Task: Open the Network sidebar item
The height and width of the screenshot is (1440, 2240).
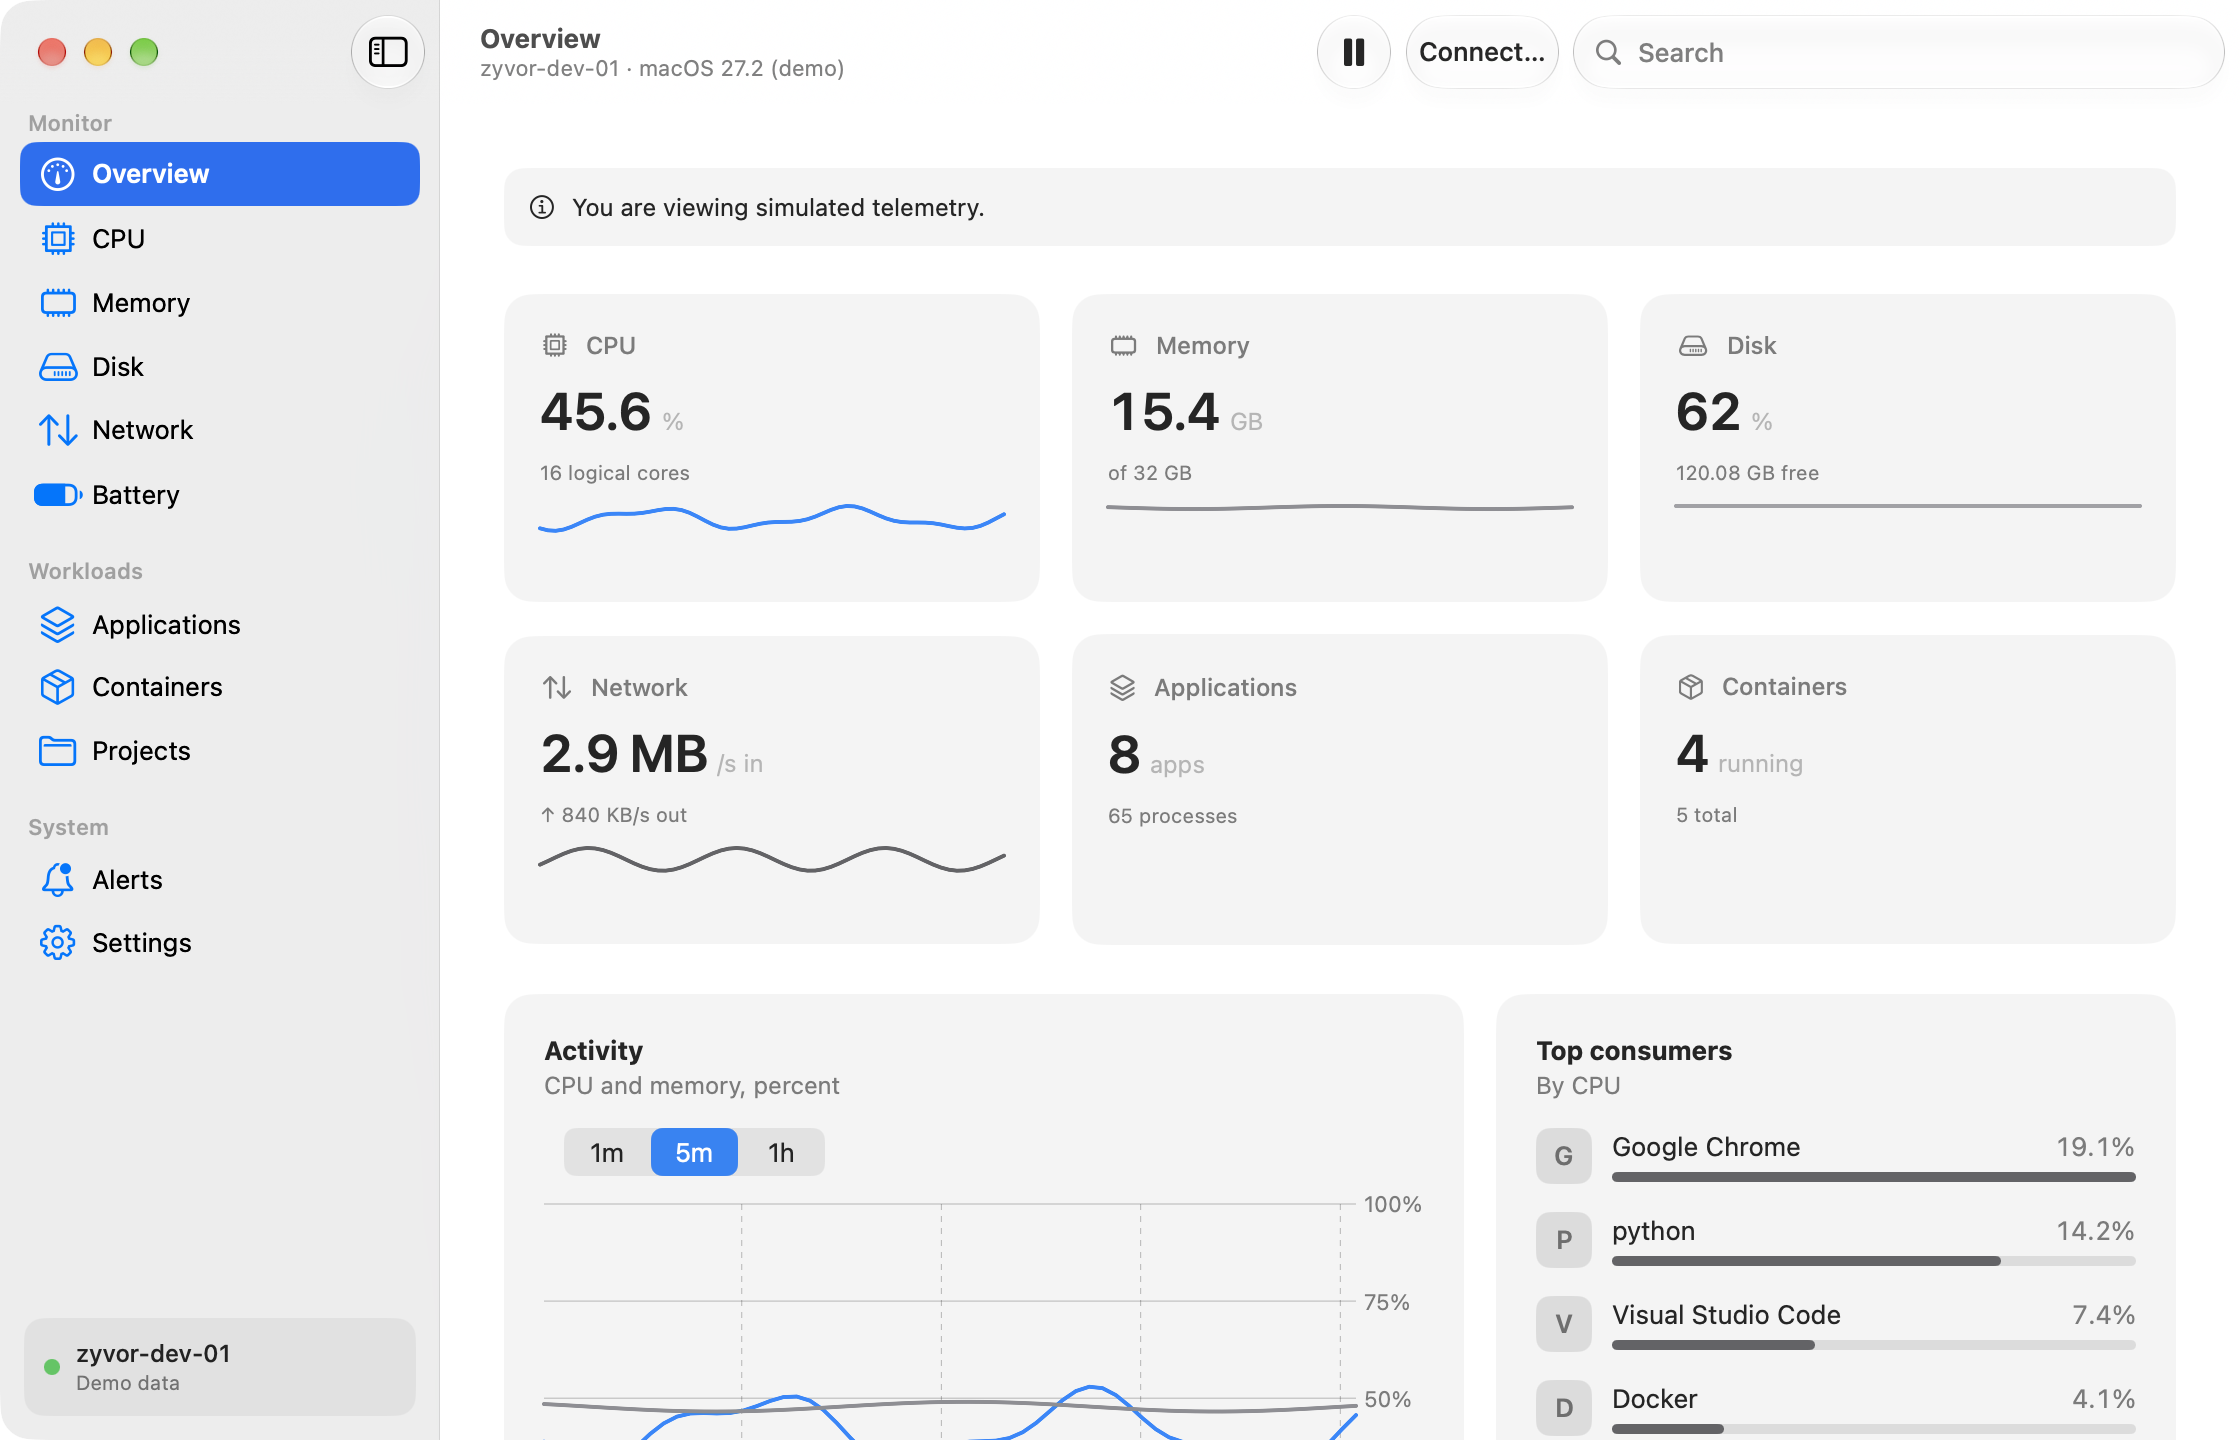Action: pyautogui.click(x=220, y=430)
